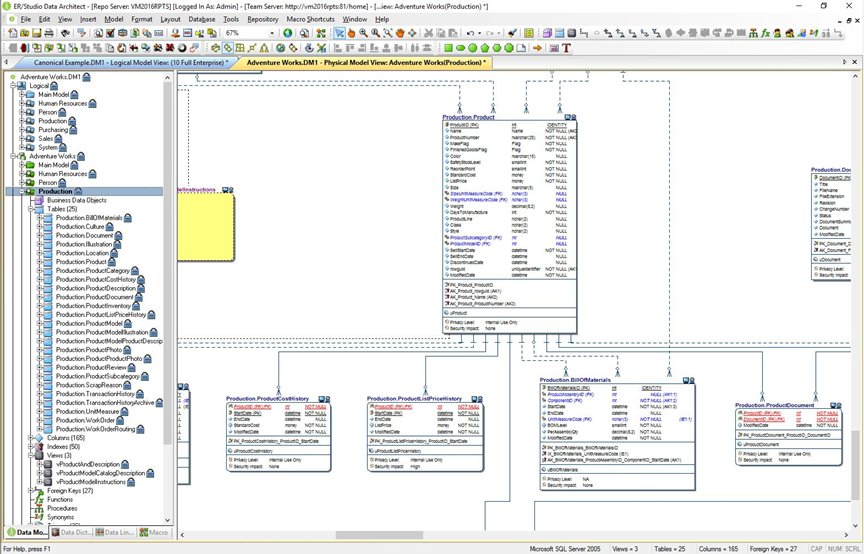Select the green pentagon shape tool
The image size is (864, 554).
click(x=484, y=48)
